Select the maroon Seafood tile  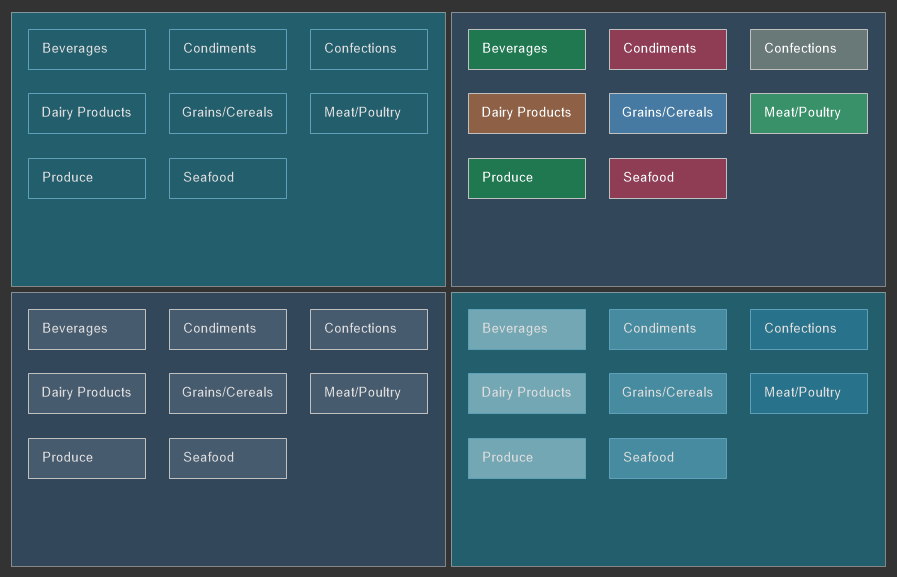pyautogui.click(x=667, y=178)
